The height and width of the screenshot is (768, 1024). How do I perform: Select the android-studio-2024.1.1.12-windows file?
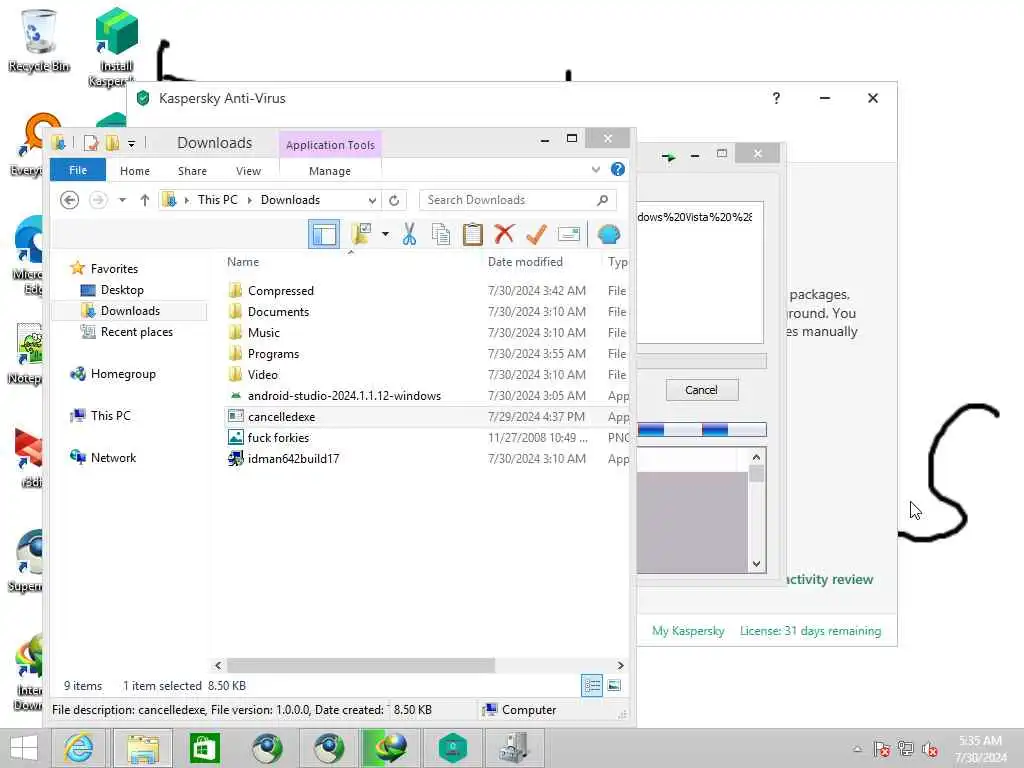point(344,396)
